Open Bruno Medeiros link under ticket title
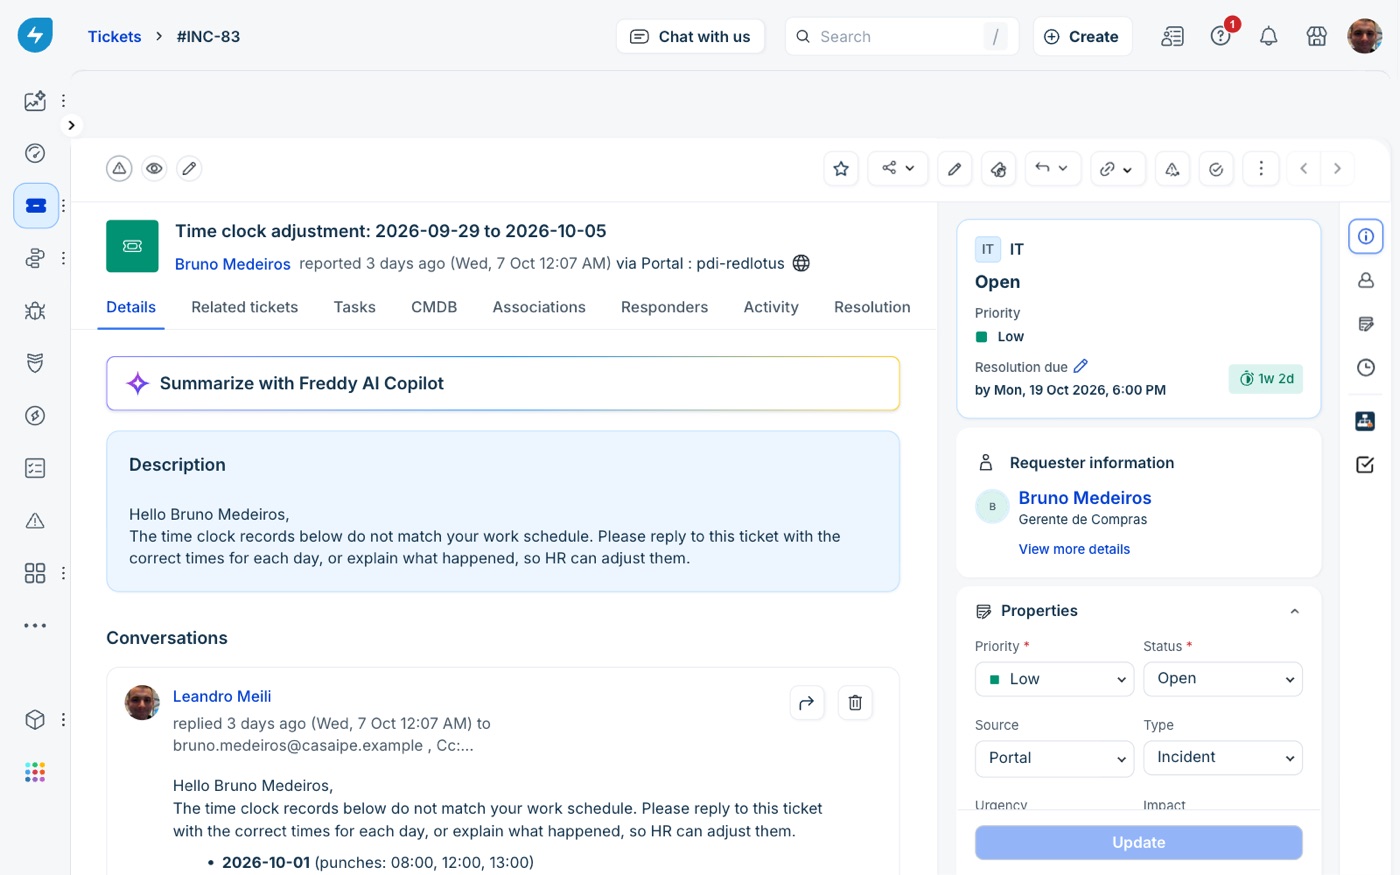This screenshot has width=1400, height=875. 233,264
